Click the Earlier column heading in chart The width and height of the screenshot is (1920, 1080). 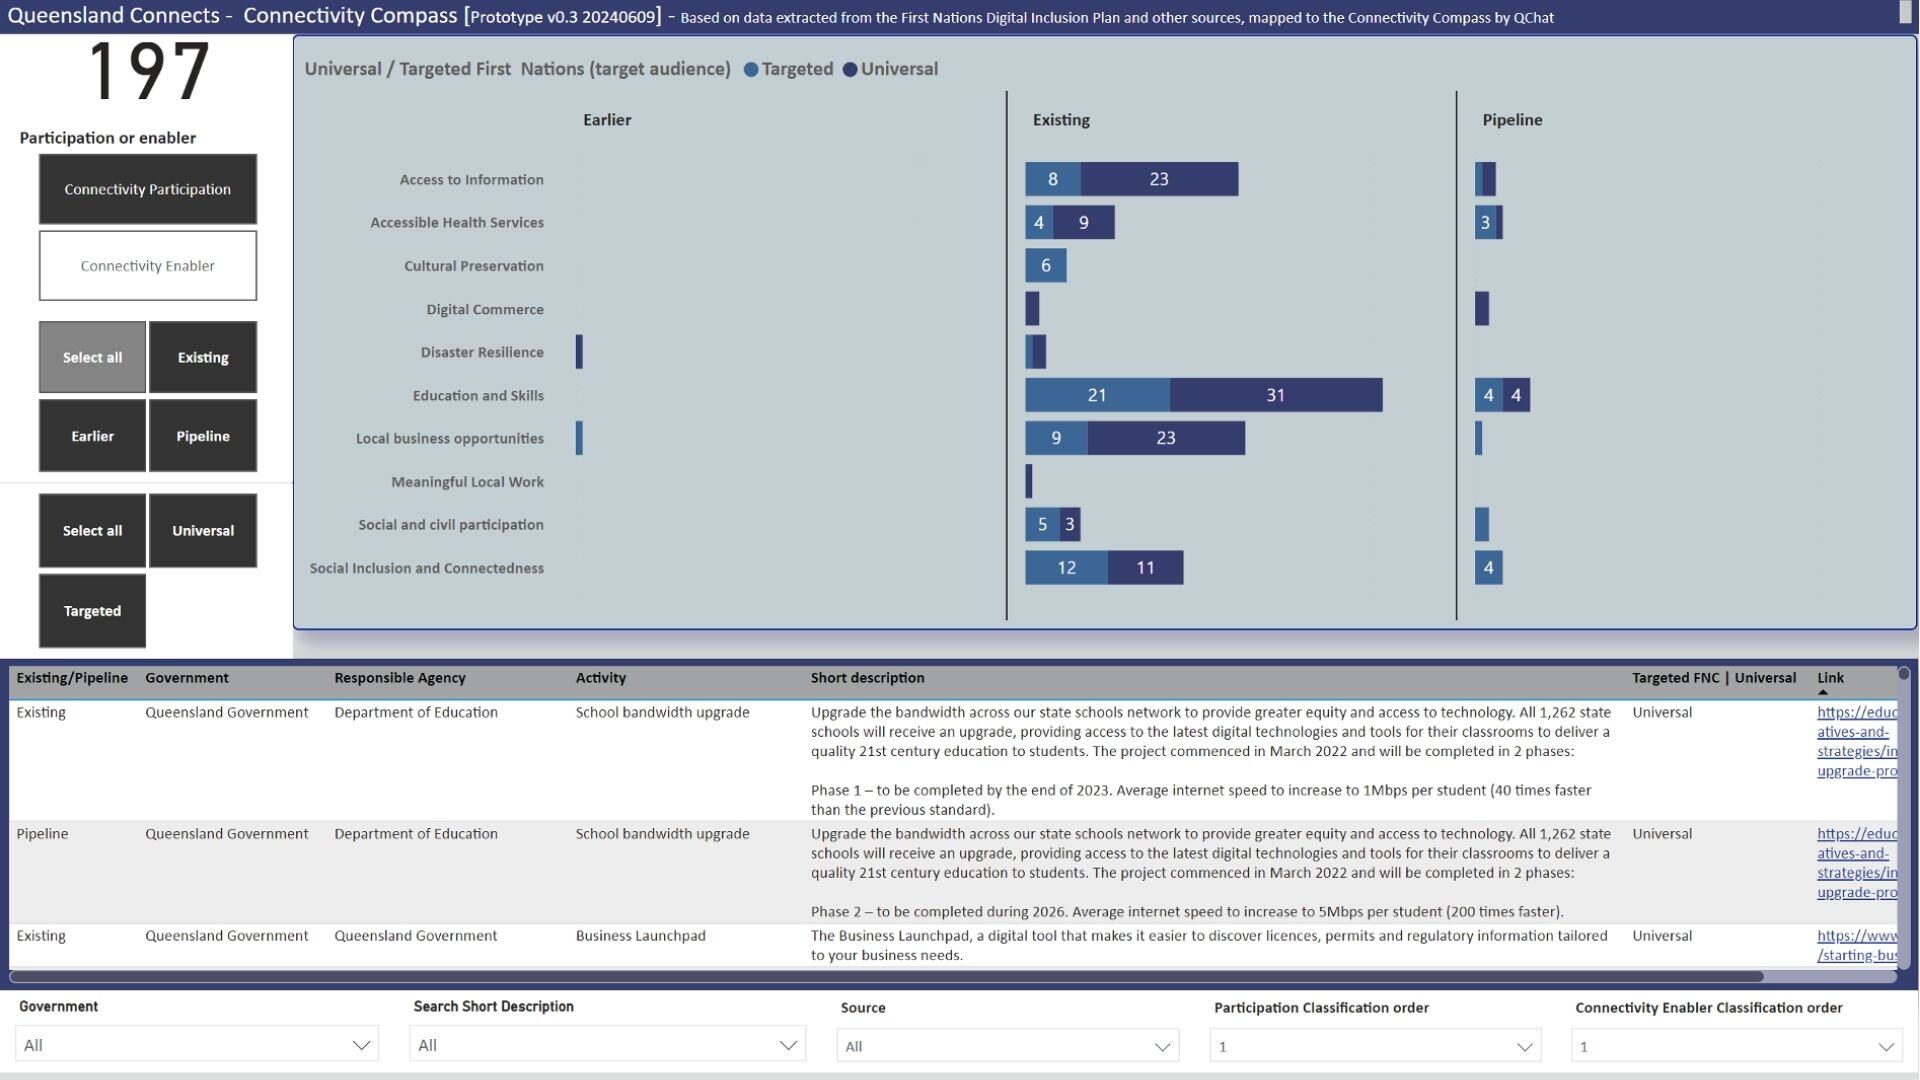pyautogui.click(x=607, y=120)
